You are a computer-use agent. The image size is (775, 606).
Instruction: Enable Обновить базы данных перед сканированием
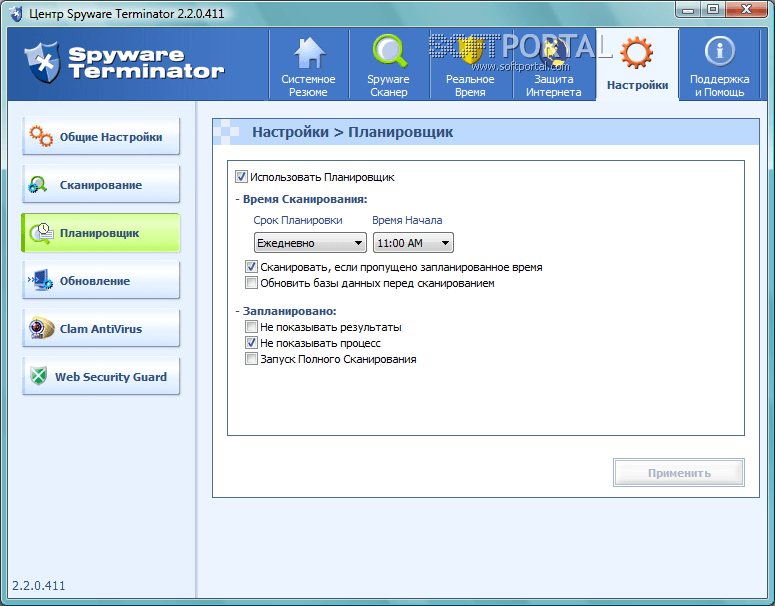[251, 283]
